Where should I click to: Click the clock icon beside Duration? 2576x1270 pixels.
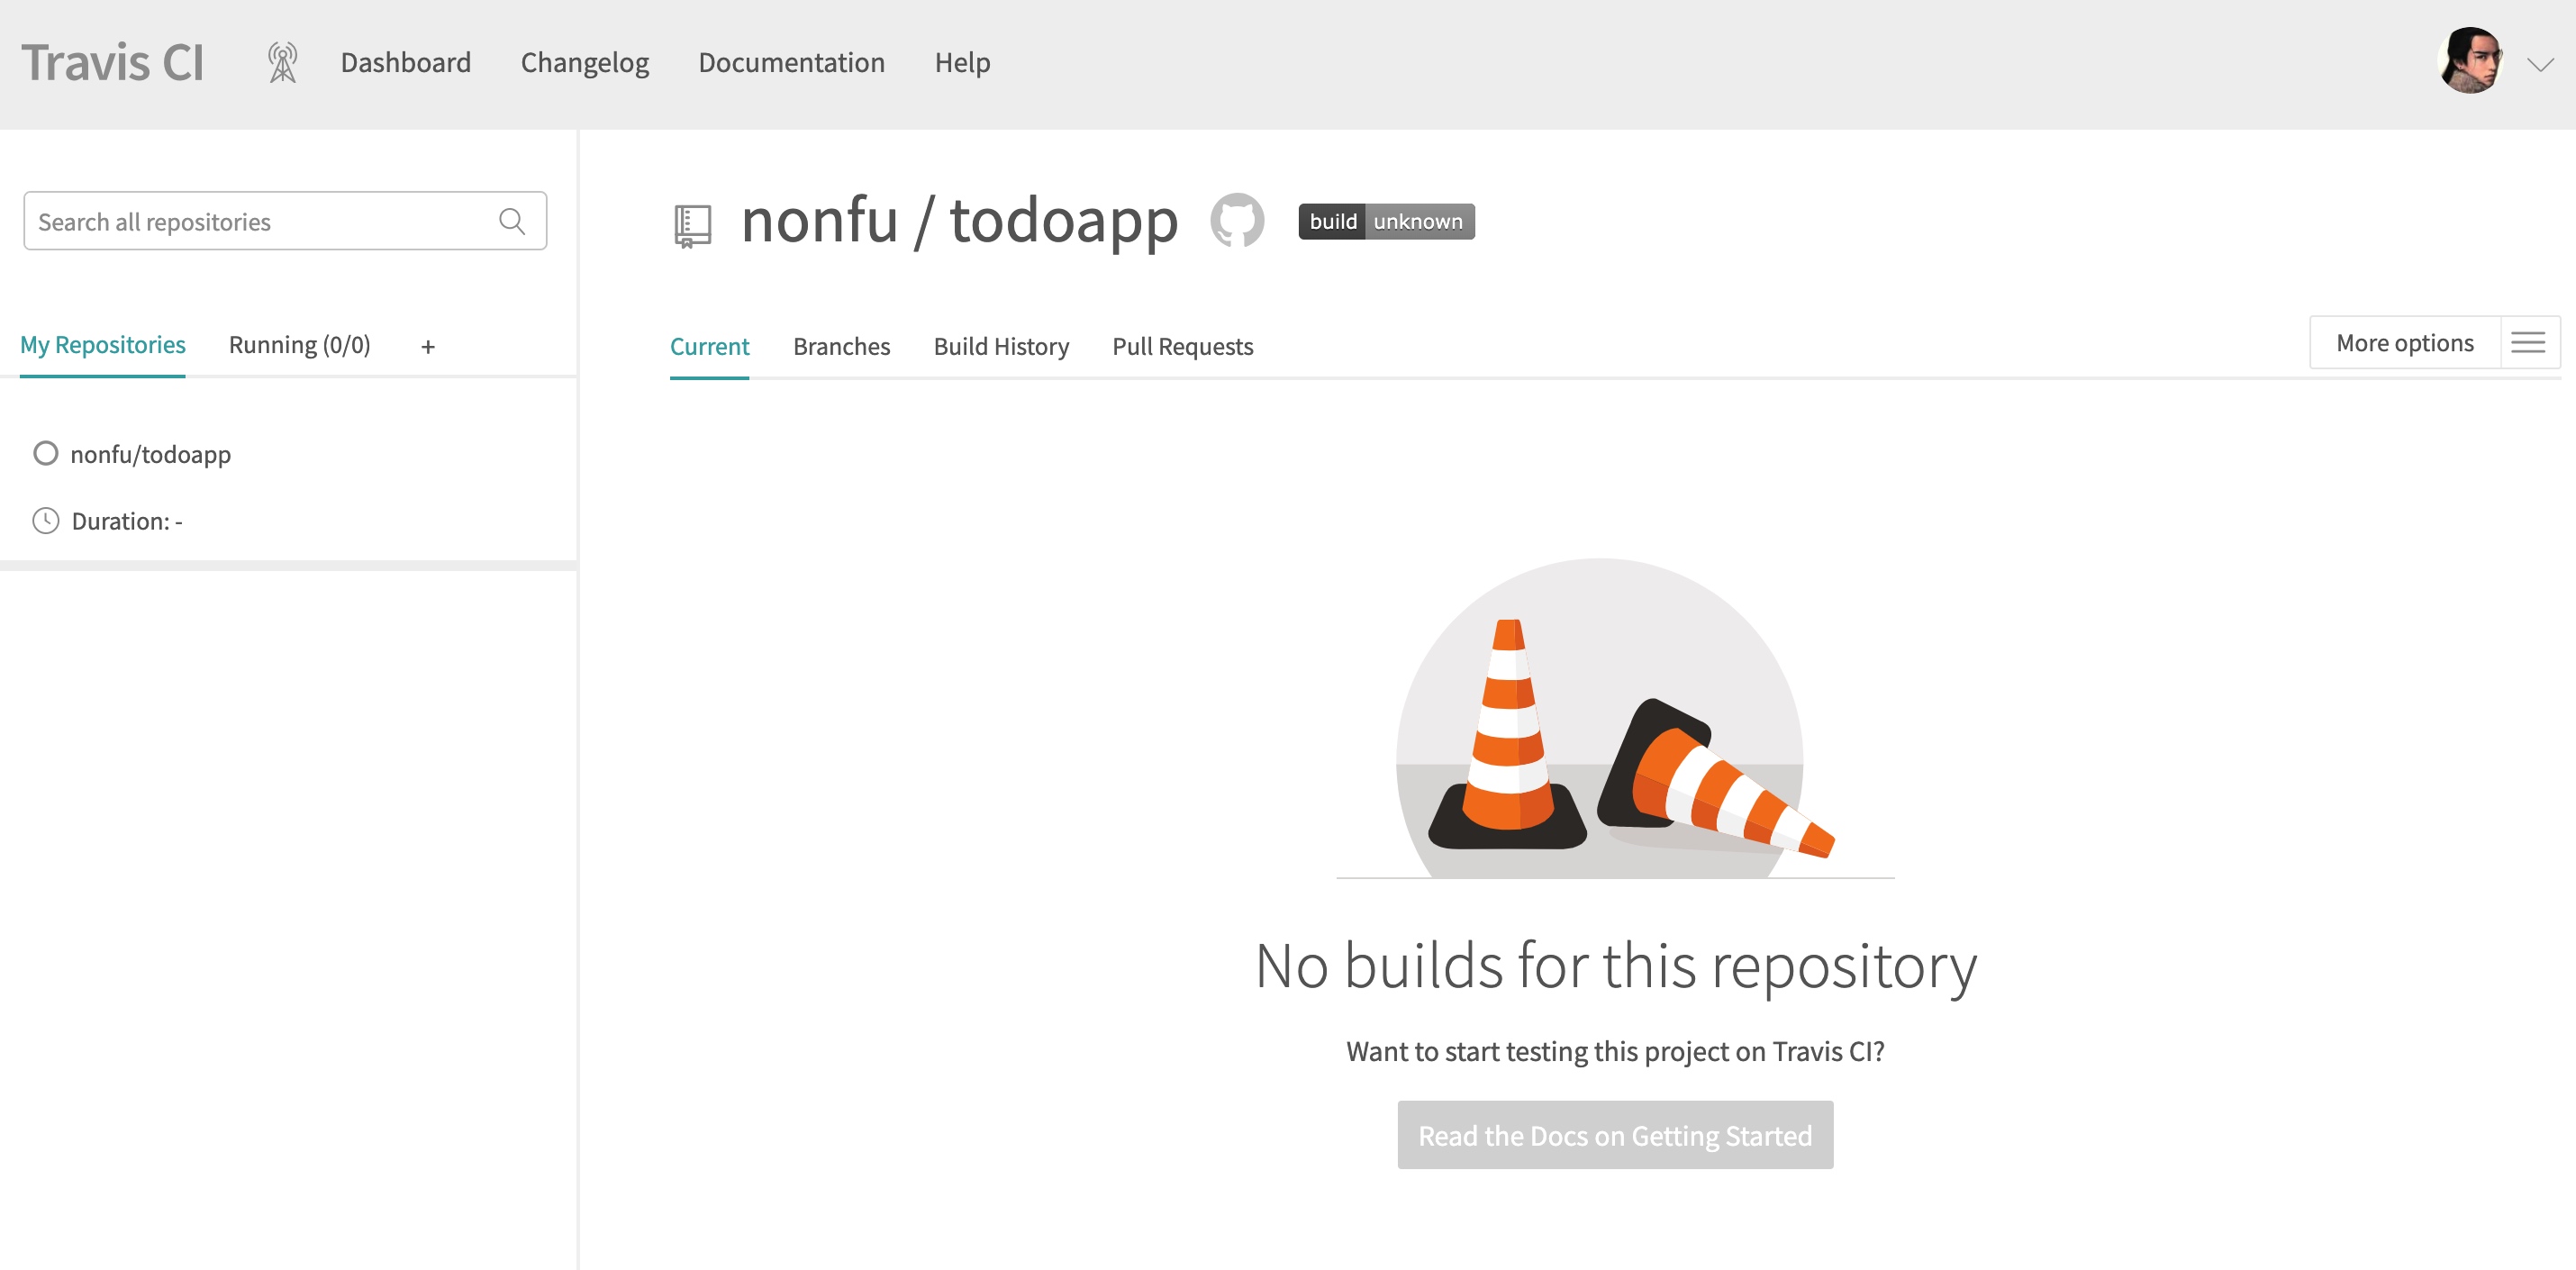46,521
